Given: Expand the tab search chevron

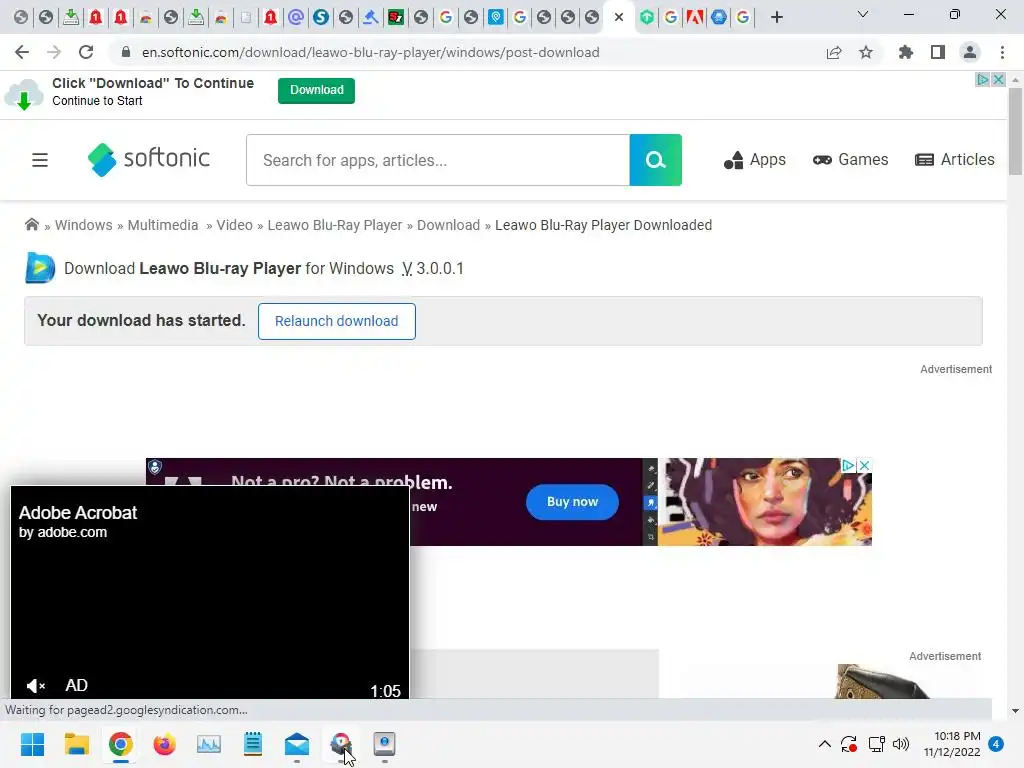Looking at the screenshot, I should click(863, 14).
